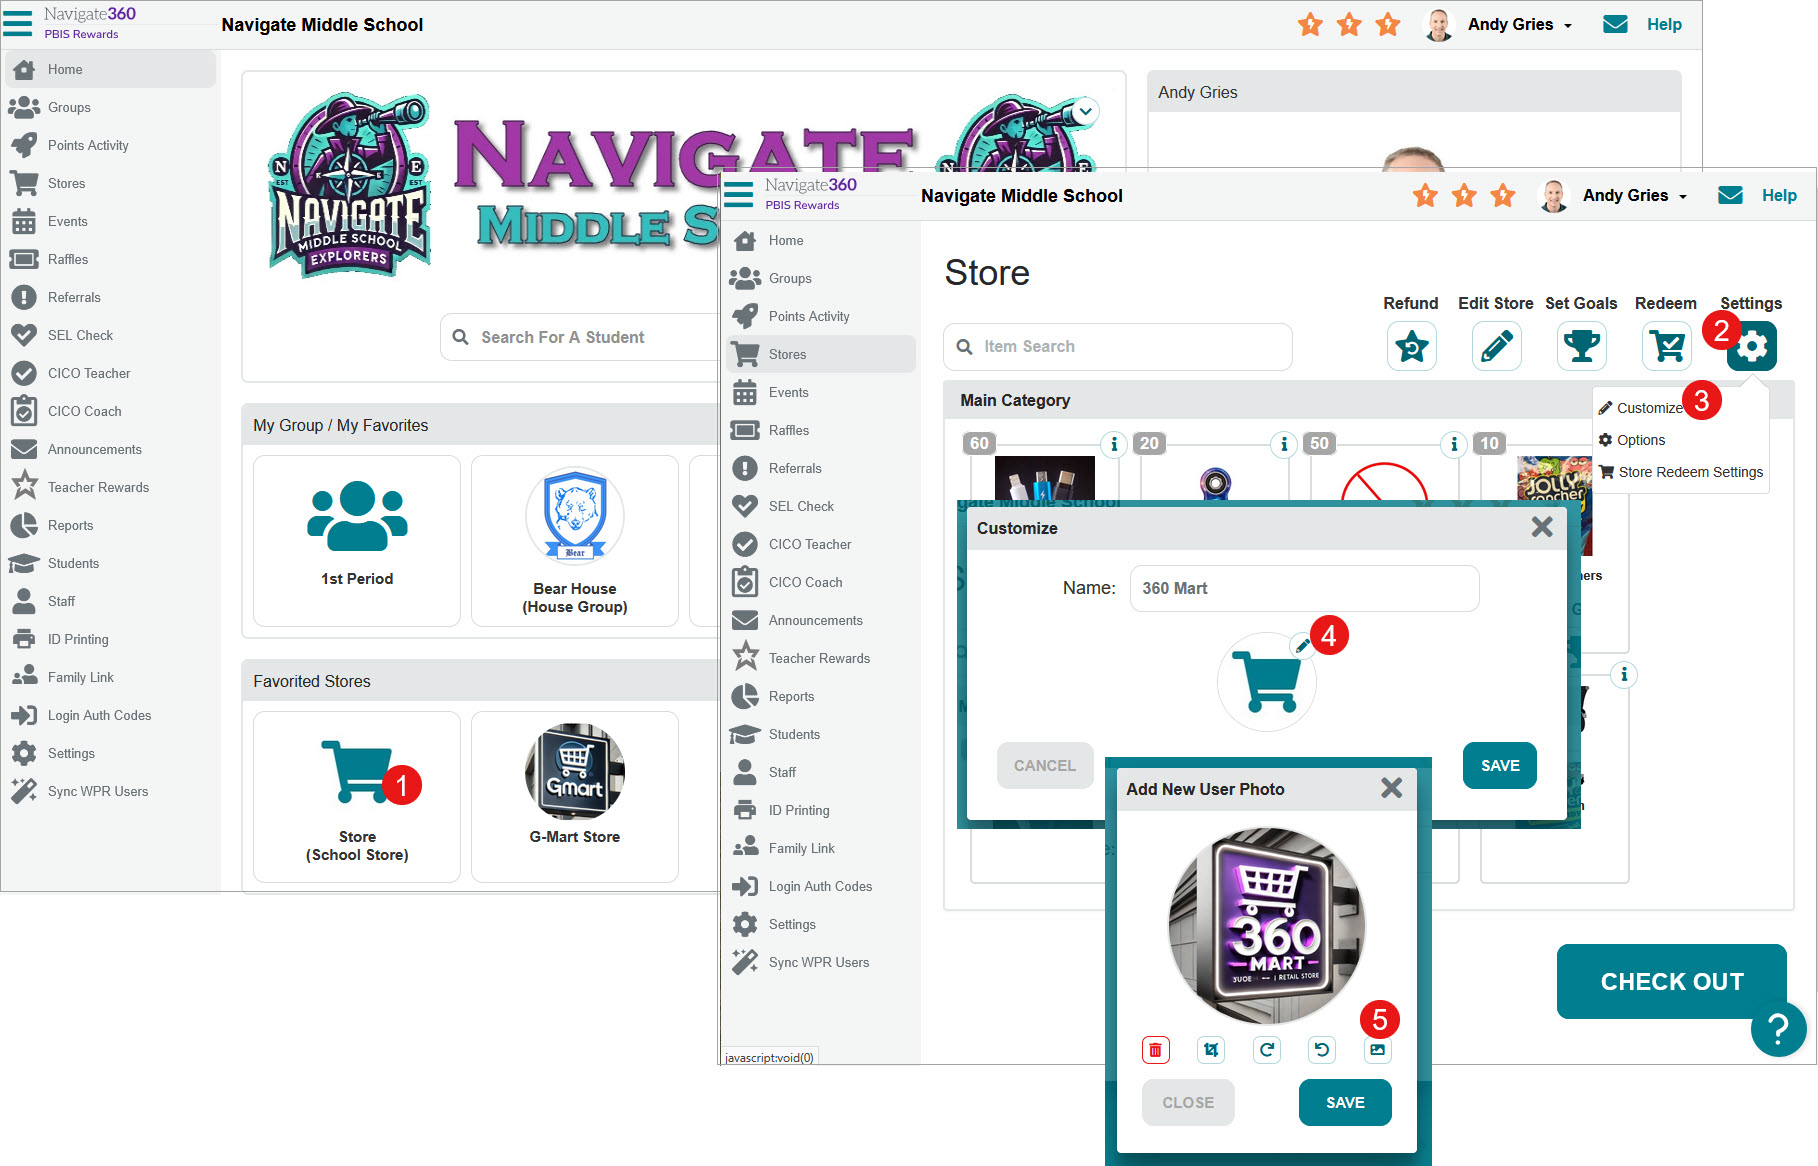Choose Options in the Settings dropdown

coord(1641,440)
